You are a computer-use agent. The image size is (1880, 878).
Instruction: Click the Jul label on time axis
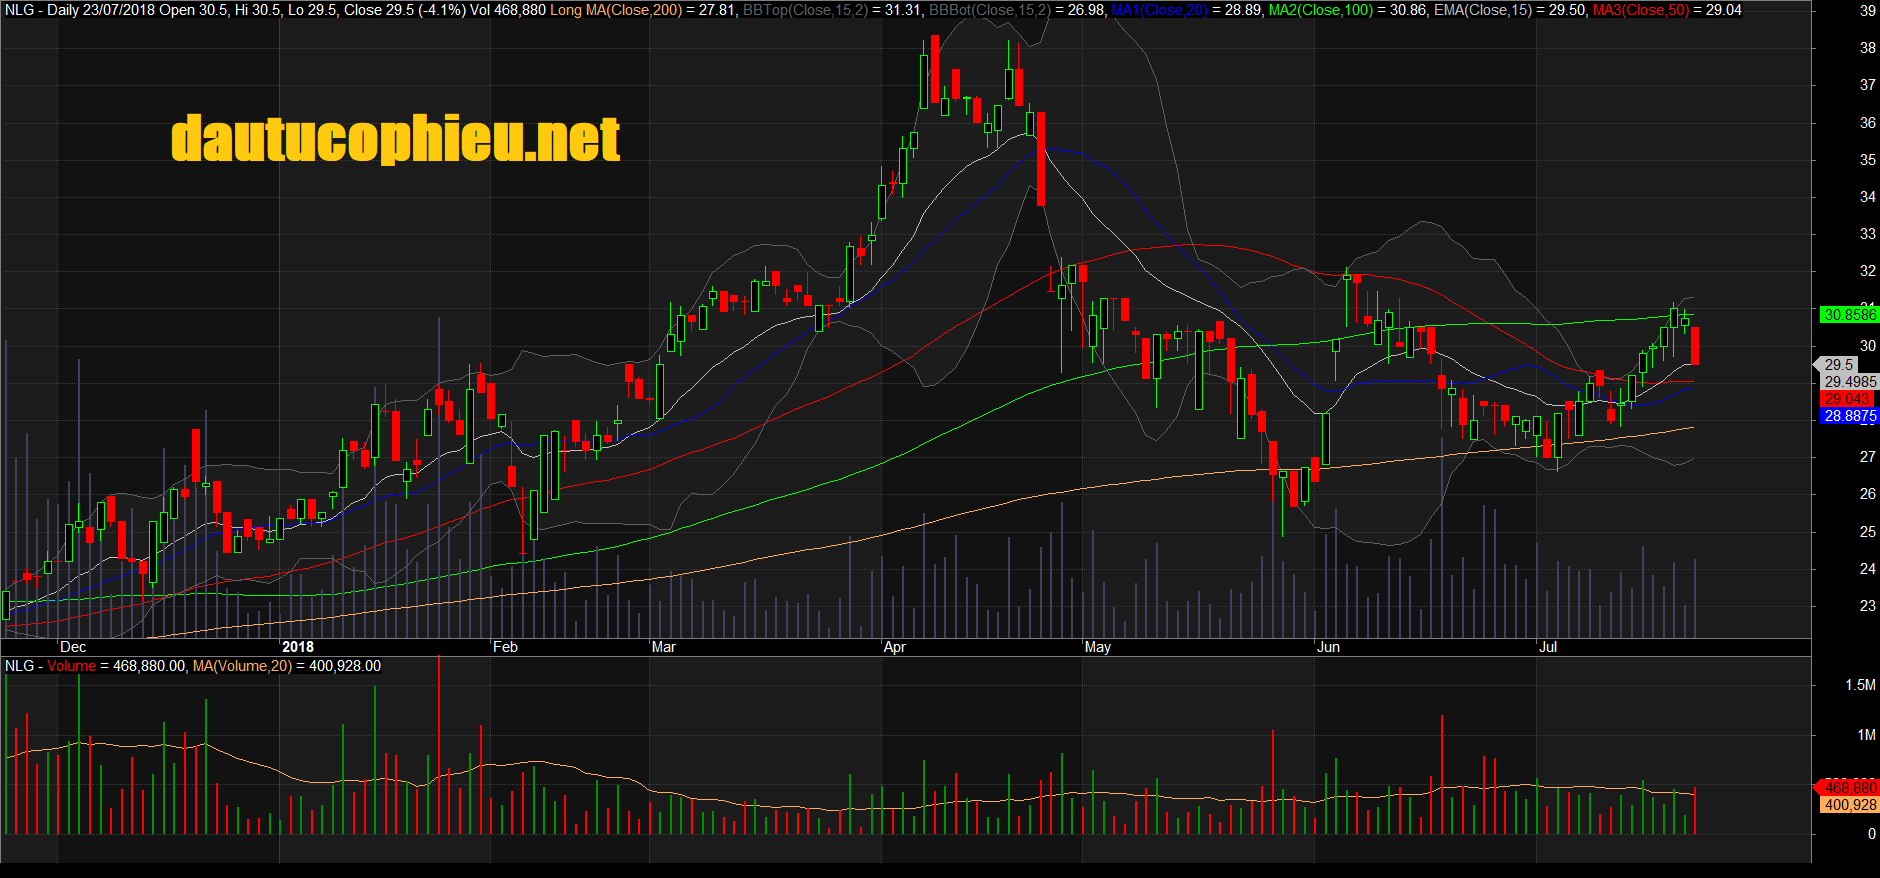1547,647
